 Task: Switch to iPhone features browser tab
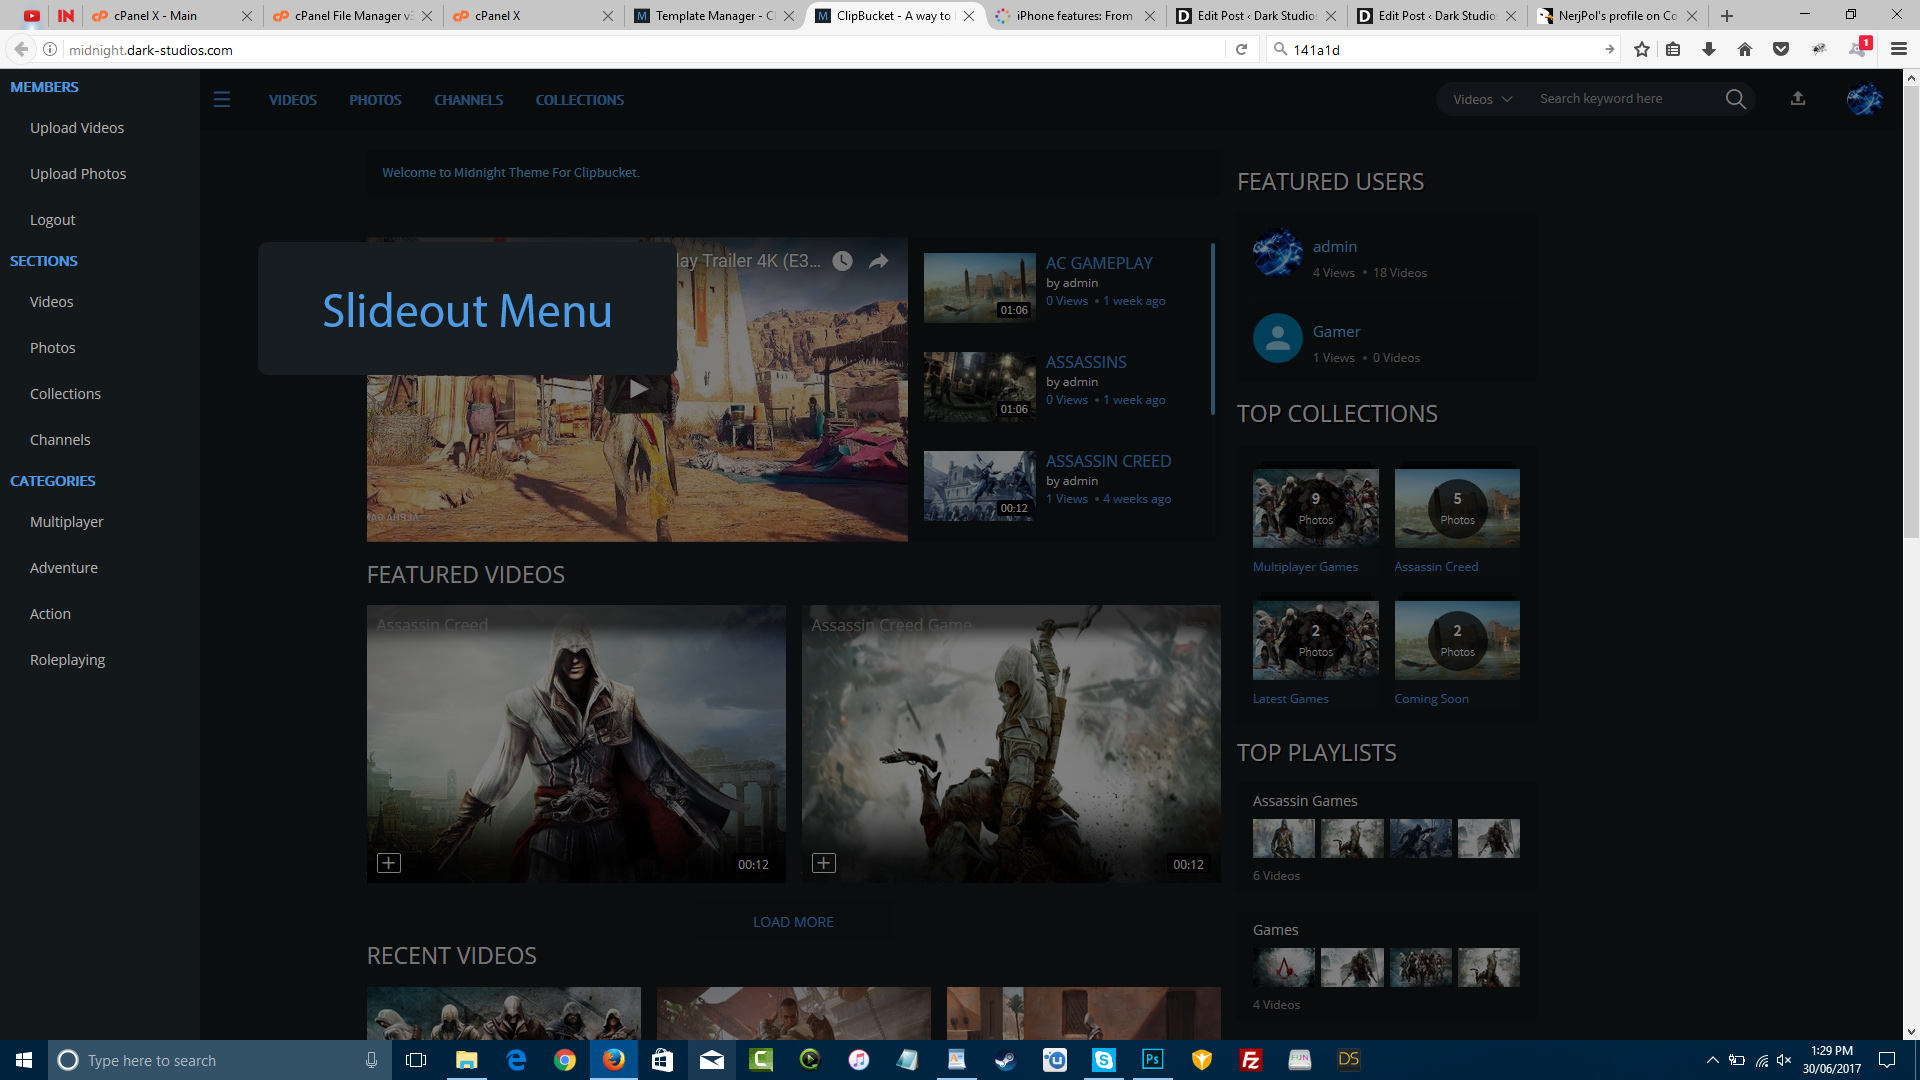click(x=1074, y=16)
